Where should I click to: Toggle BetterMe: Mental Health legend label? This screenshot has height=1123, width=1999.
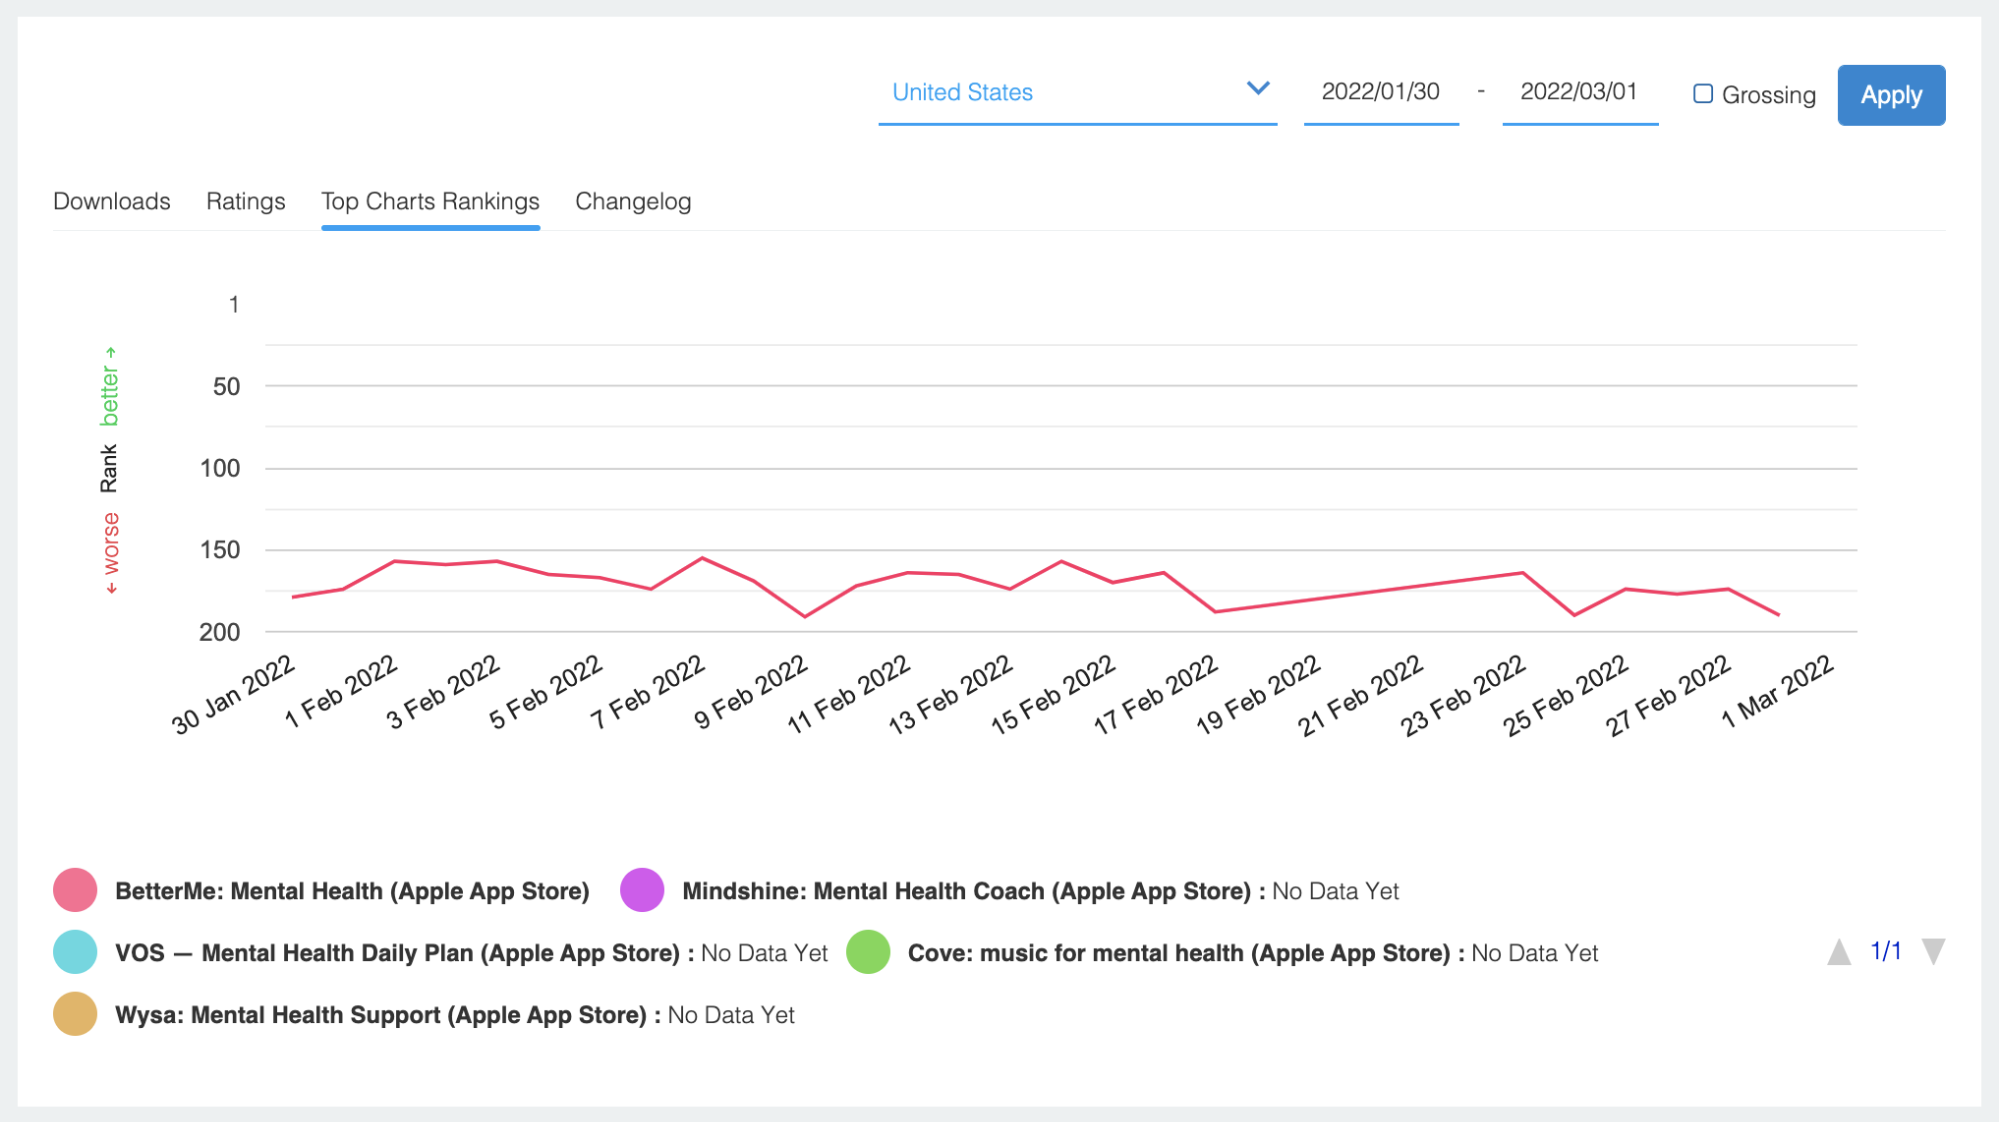352,891
